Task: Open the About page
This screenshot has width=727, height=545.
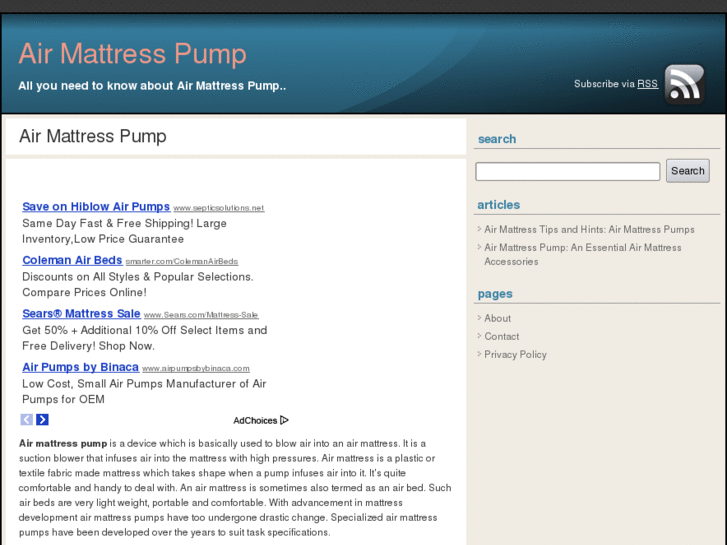Action: 497,318
